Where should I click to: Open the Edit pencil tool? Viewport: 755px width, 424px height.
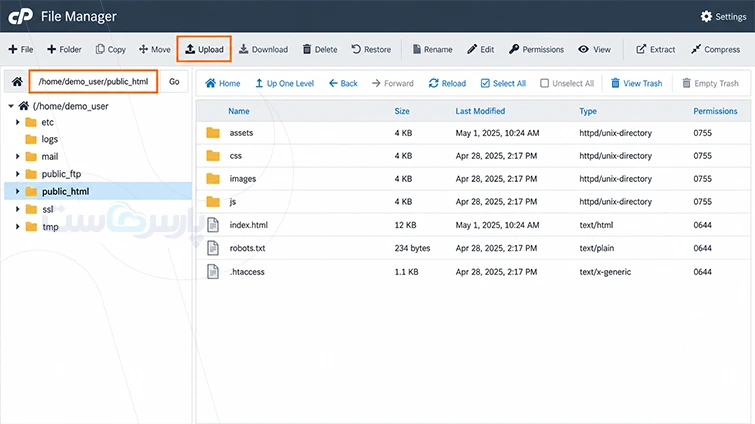(x=481, y=49)
